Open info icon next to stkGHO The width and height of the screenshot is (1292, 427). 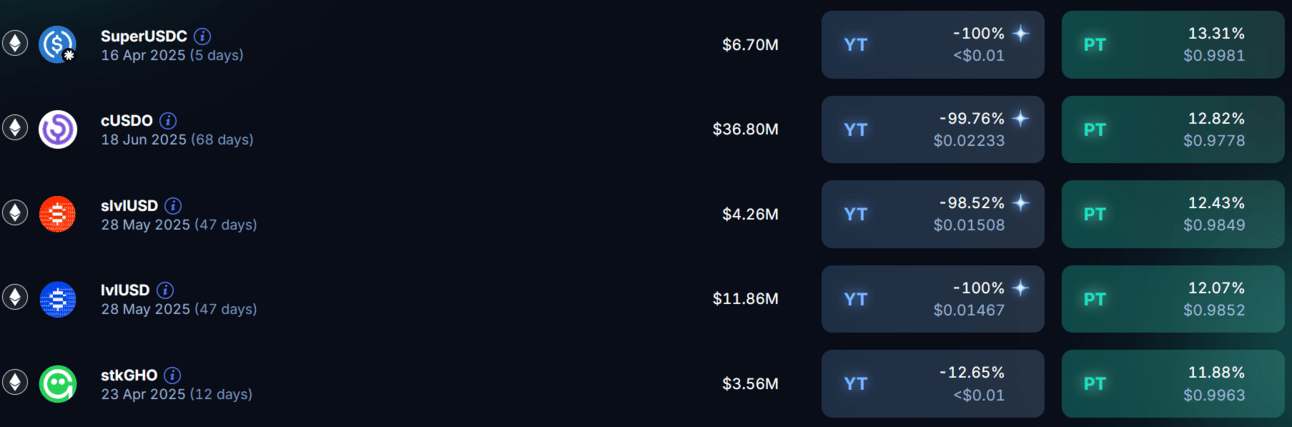click(173, 376)
